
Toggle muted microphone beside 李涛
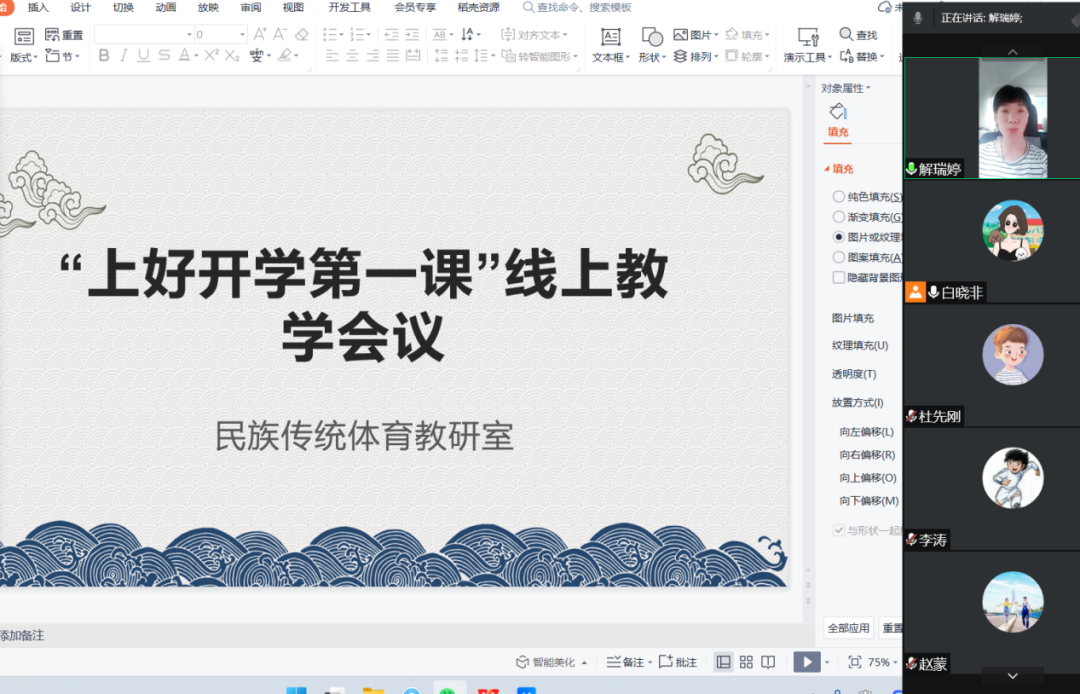pyautogui.click(x=911, y=539)
